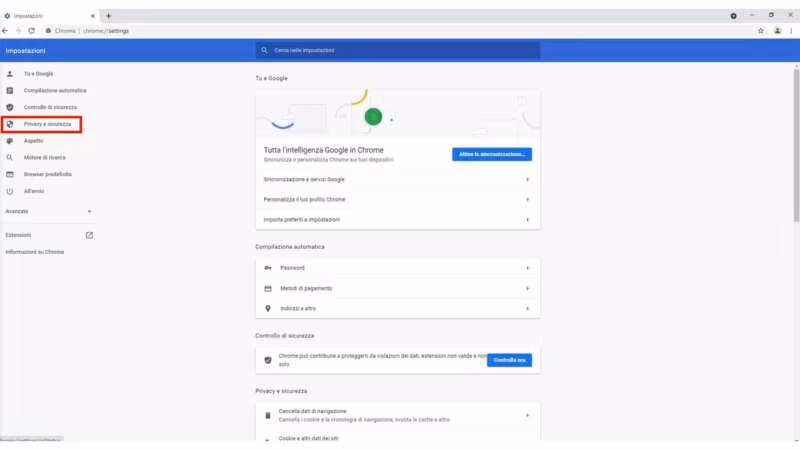The image size is (800, 450).
Task: Select Aspetto in sidebar
Action: click(34, 141)
